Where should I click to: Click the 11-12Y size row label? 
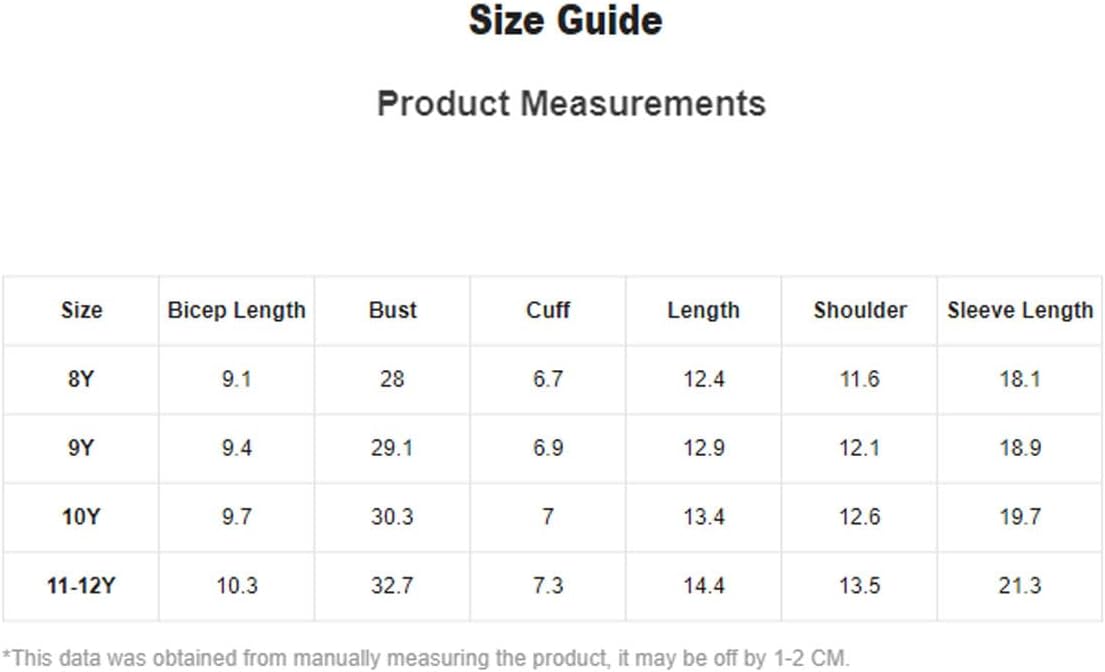pos(81,585)
